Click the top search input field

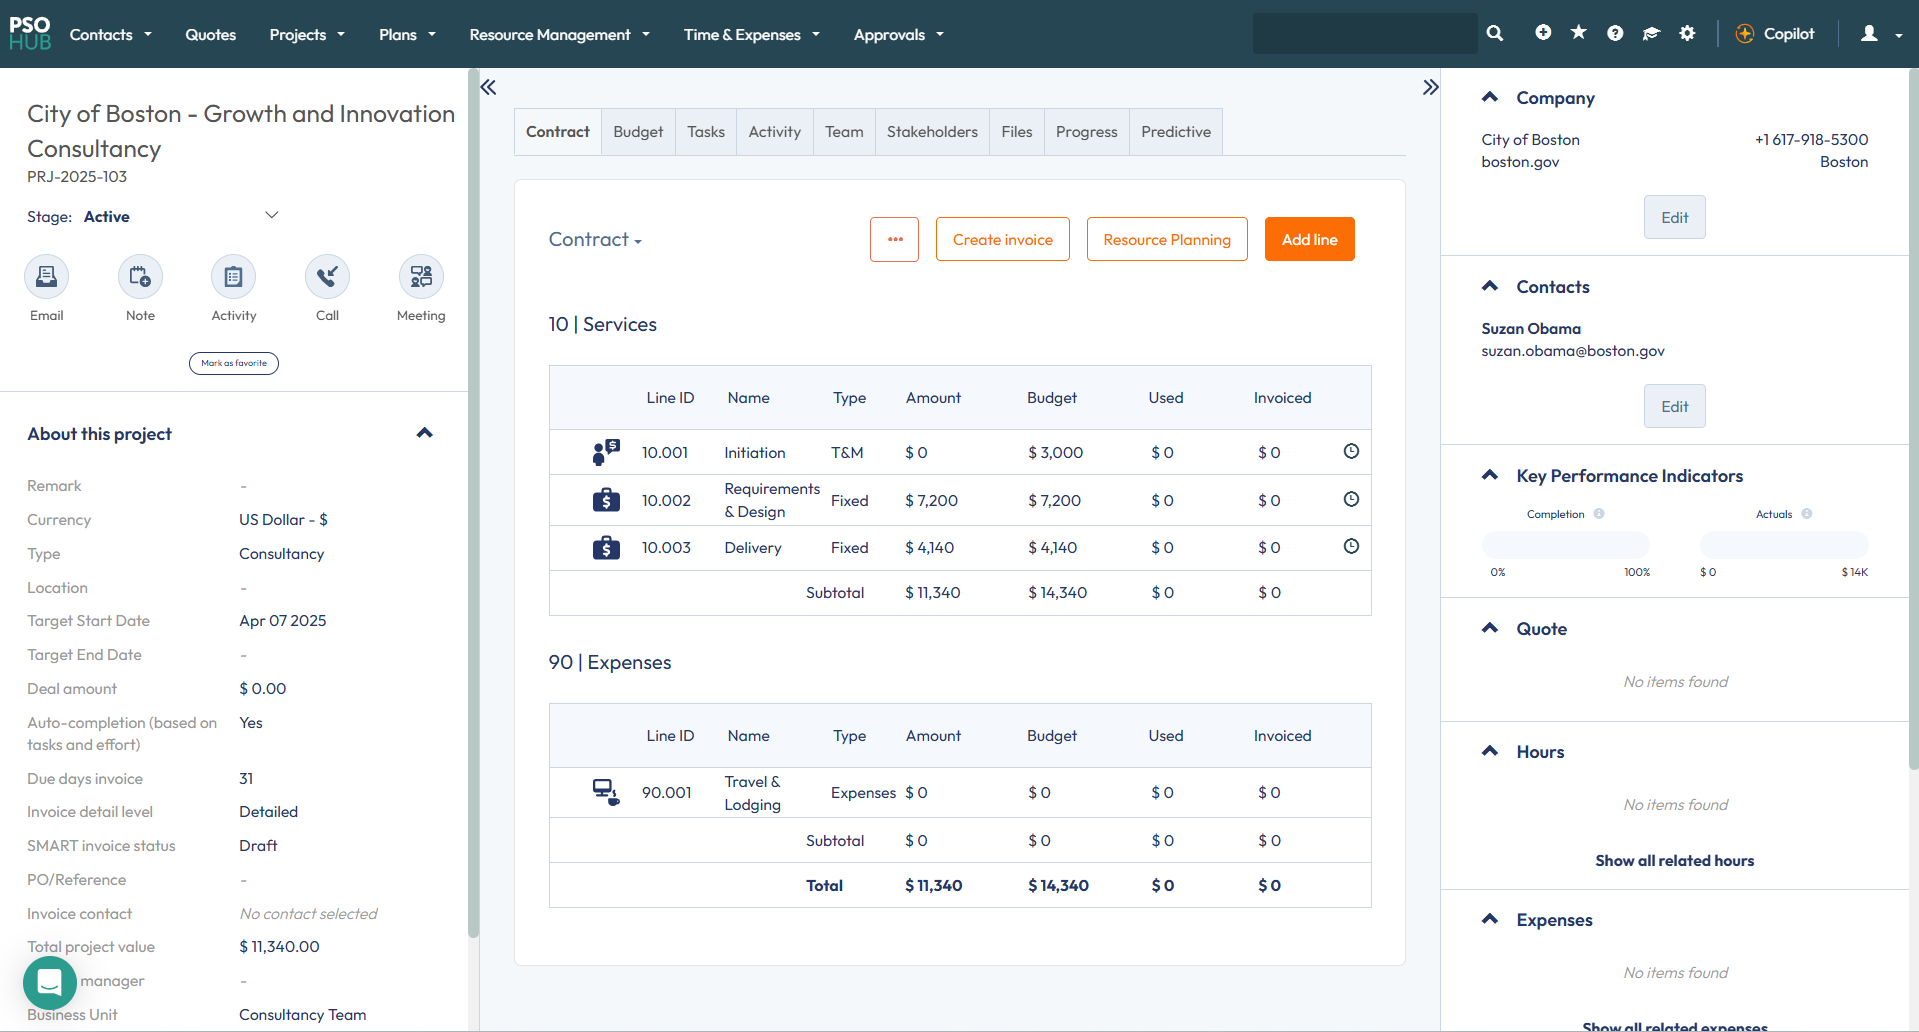point(1364,33)
